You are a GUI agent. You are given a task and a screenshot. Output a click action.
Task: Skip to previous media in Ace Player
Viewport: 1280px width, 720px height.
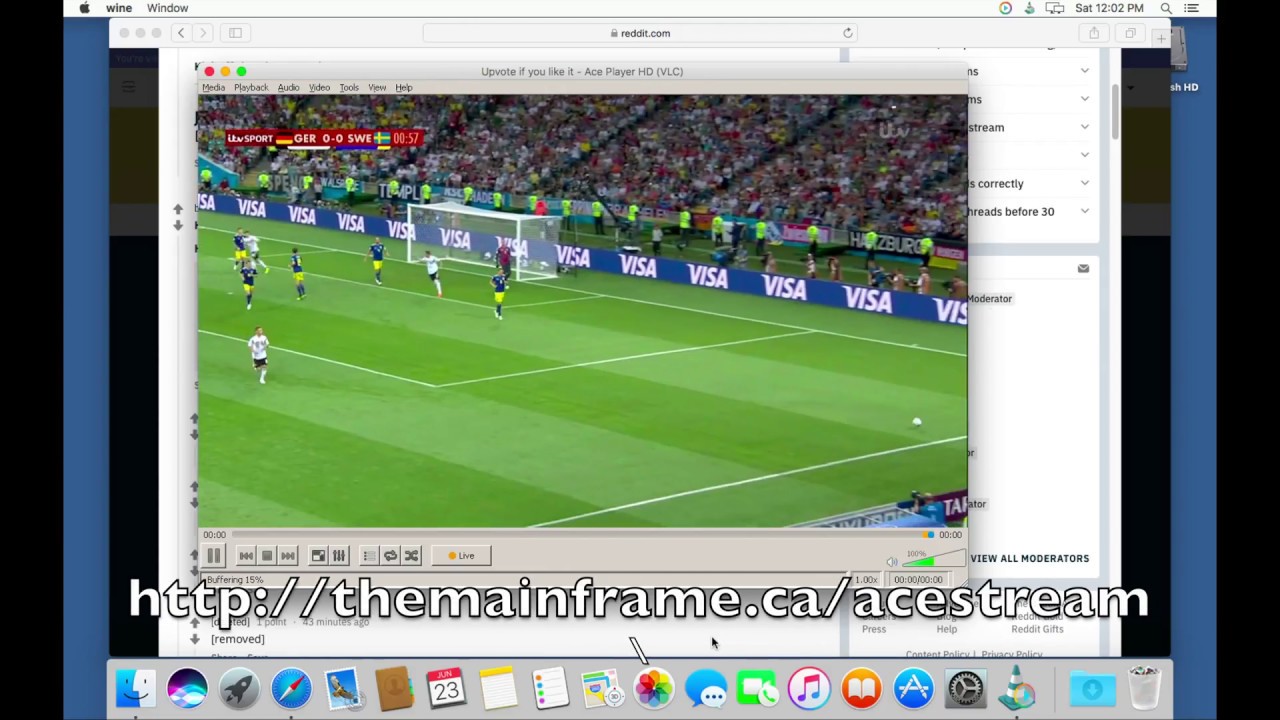(x=246, y=556)
